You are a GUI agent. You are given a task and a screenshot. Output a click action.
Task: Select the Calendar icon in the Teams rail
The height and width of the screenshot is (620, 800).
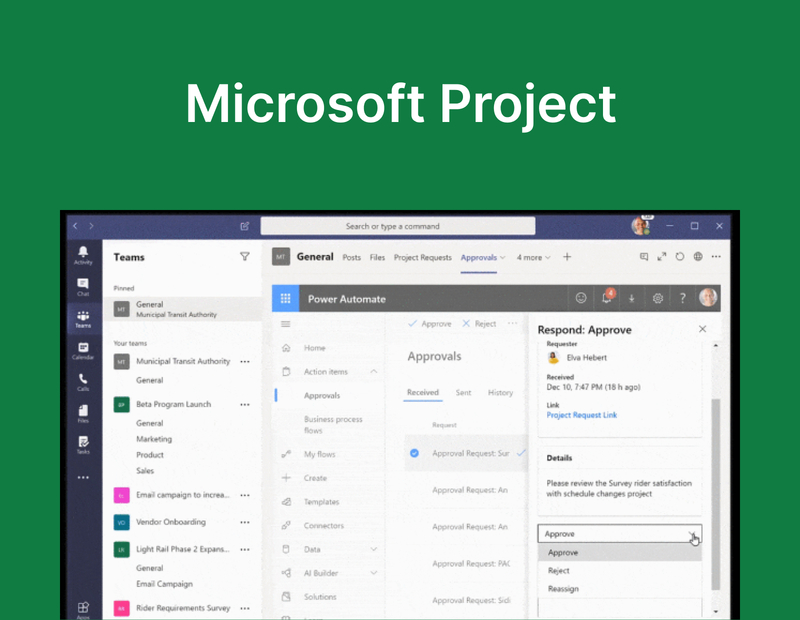83,351
